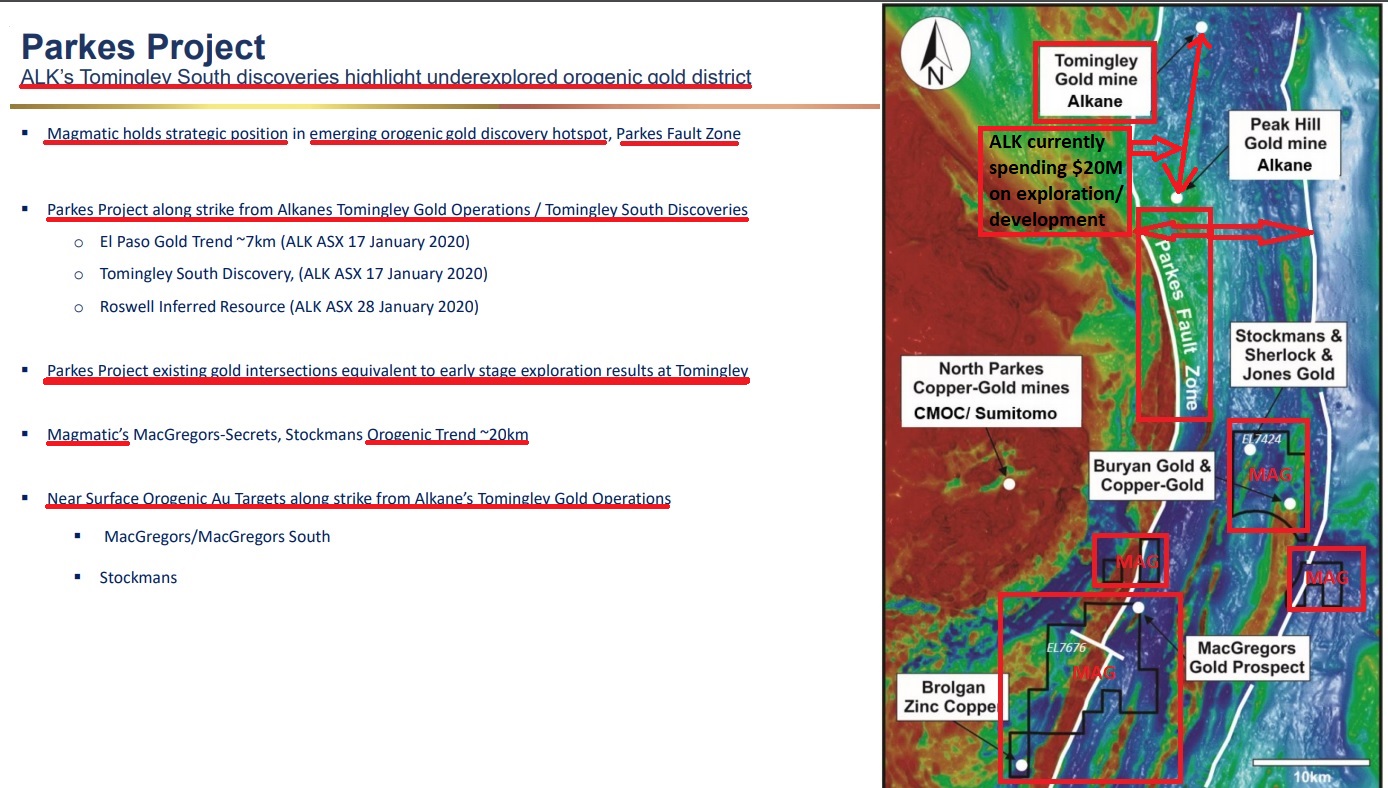Viewport: 1388px width, 788px height.
Task: Click the 'MacGregors/MacGregors South' sub-bullet
Action: tap(217, 537)
